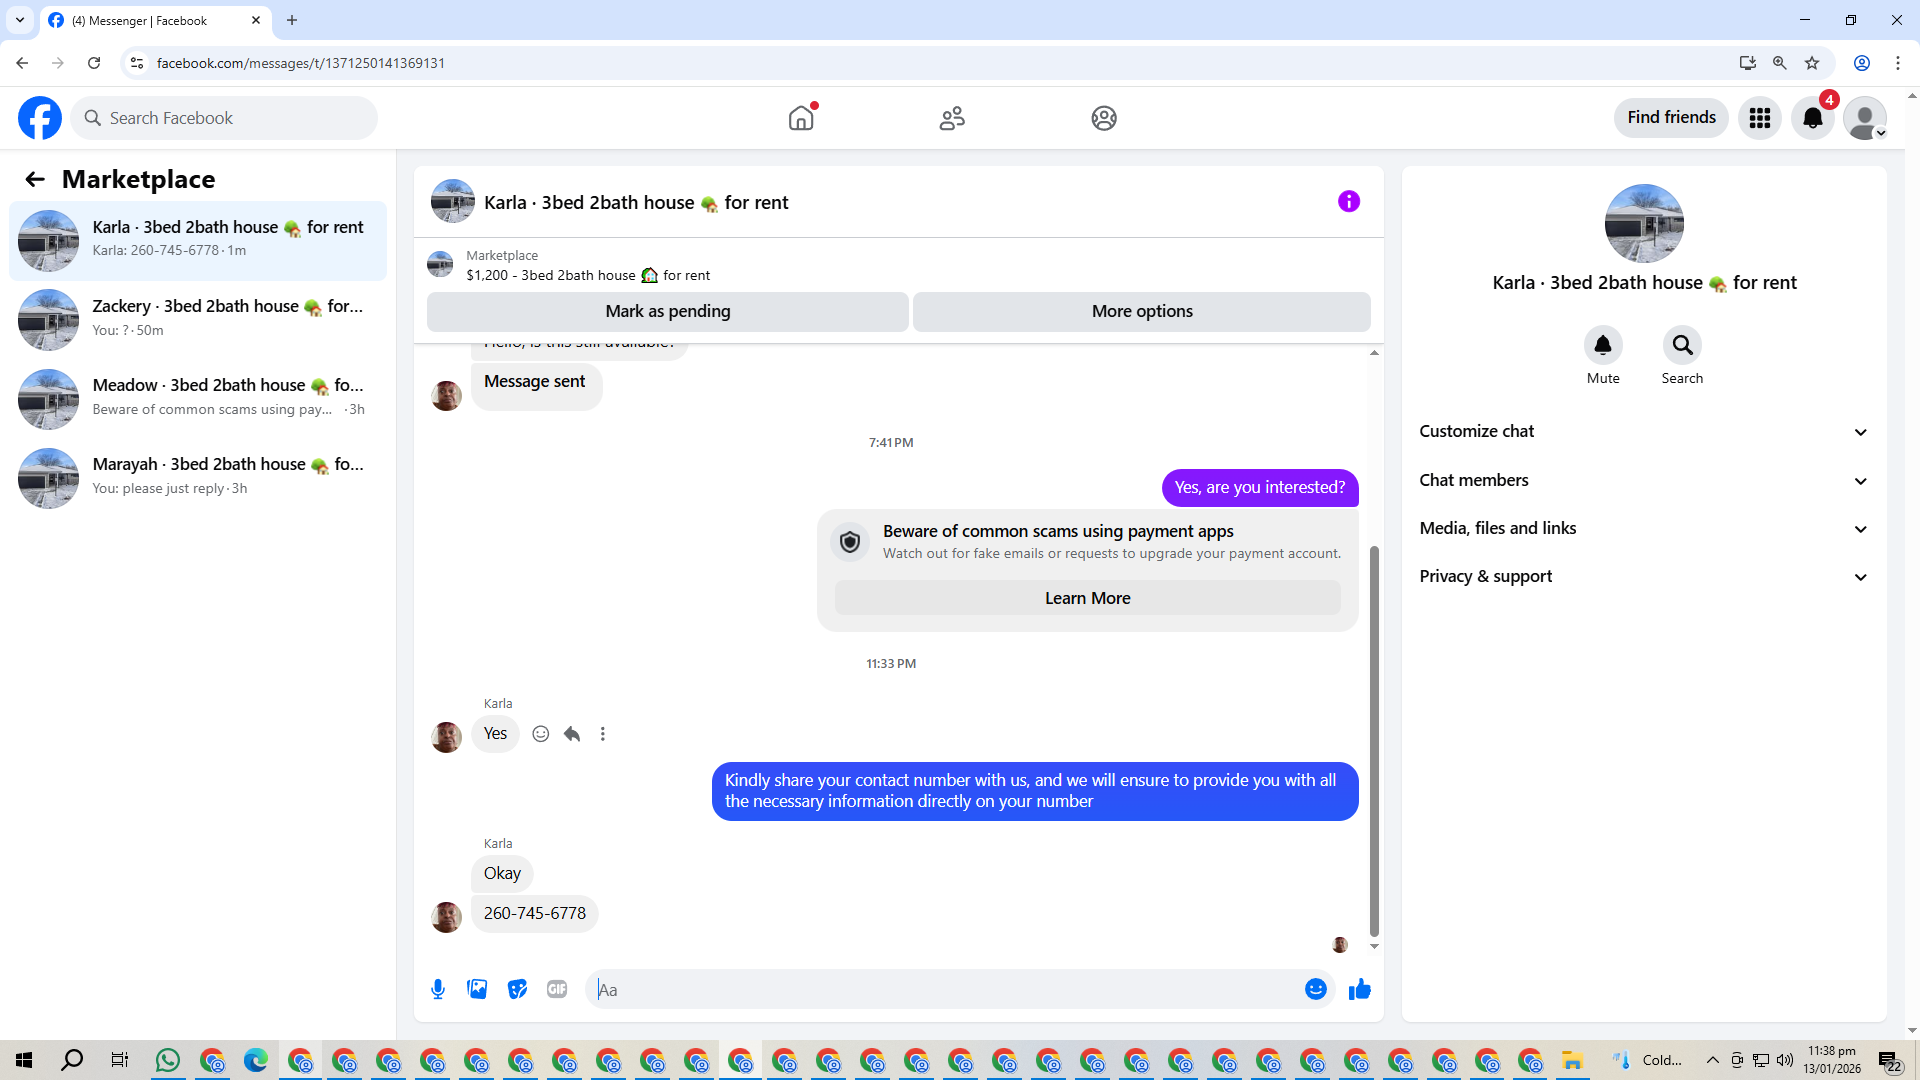Mute this conversation with bell icon
Image resolution: width=1920 pixels, height=1080 pixels.
[x=1603, y=346]
